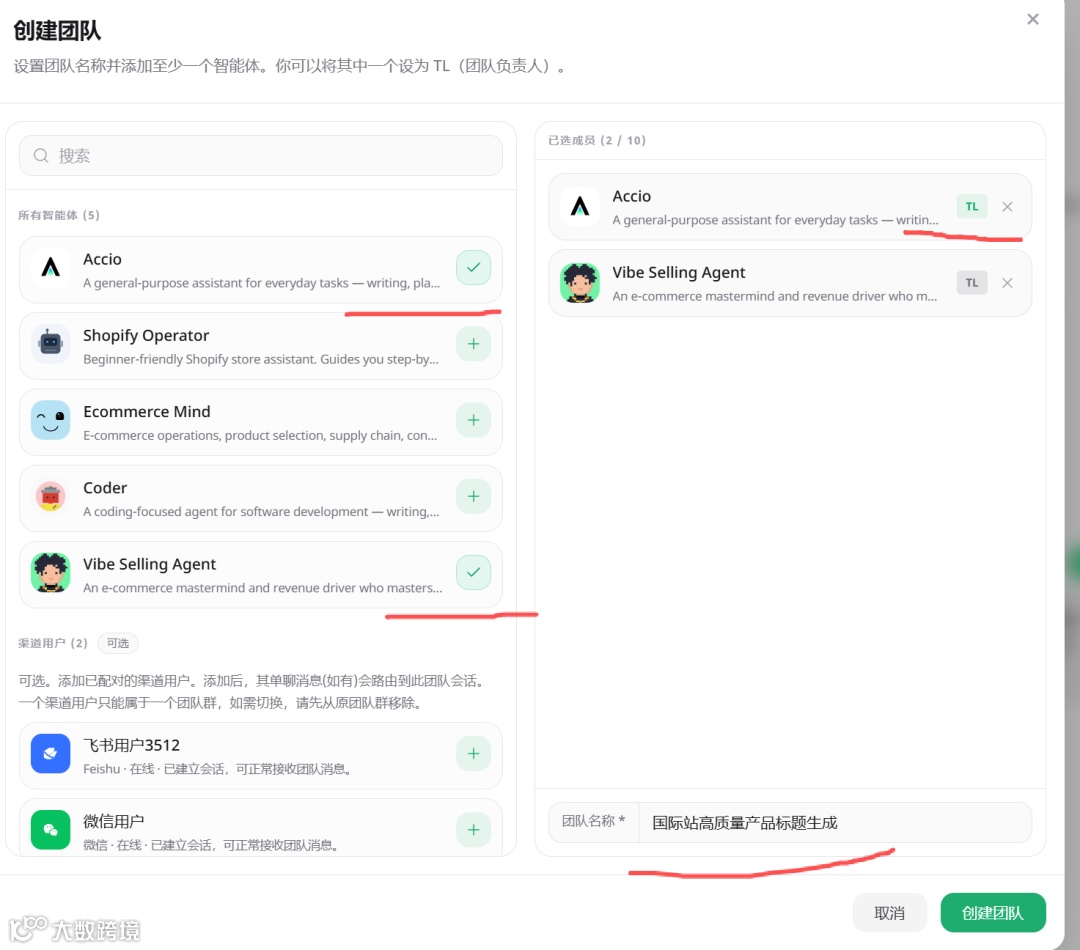This screenshot has width=1080, height=950.
Task: Click Coder description about software development
Action: [x=261, y=511]
